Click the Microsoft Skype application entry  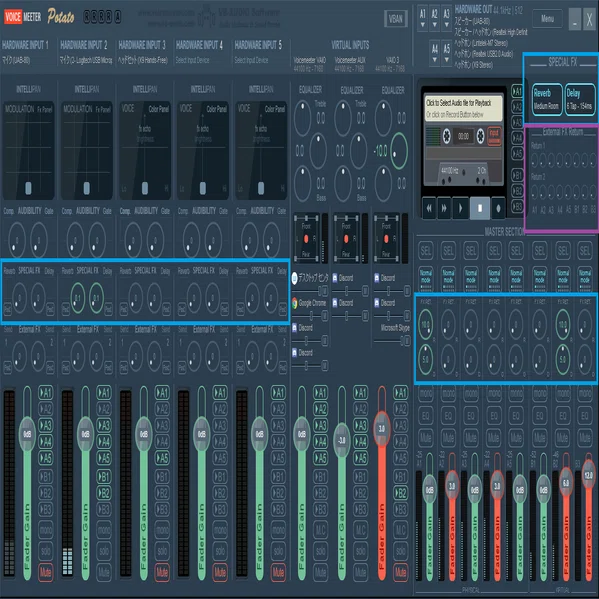395,328
